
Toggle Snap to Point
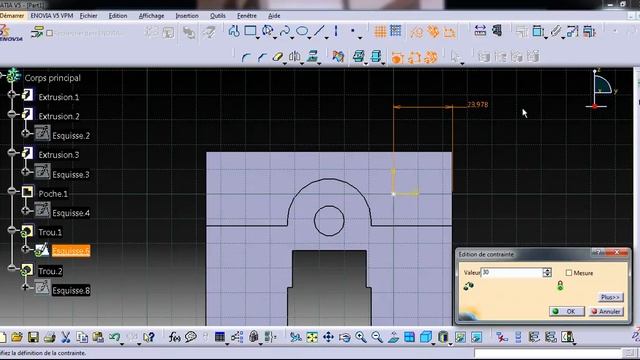pyautogui.click(x=396, y=31)
